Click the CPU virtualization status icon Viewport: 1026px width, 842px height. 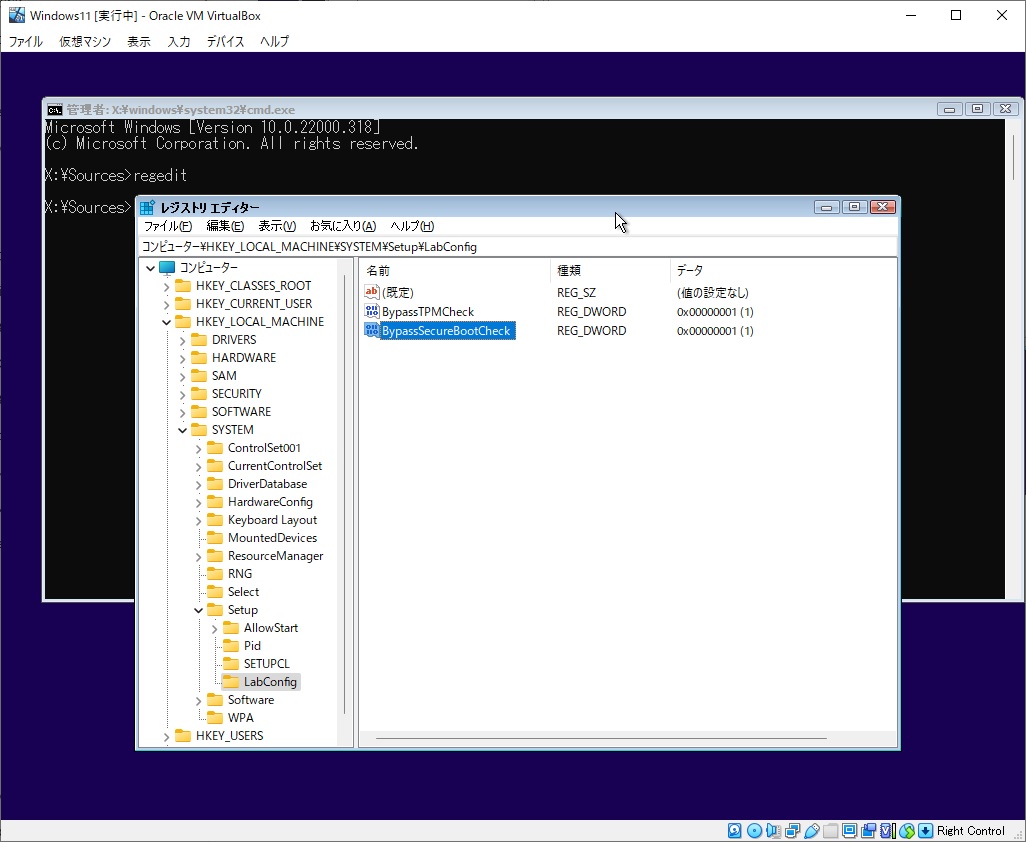(x=887, y=831)
